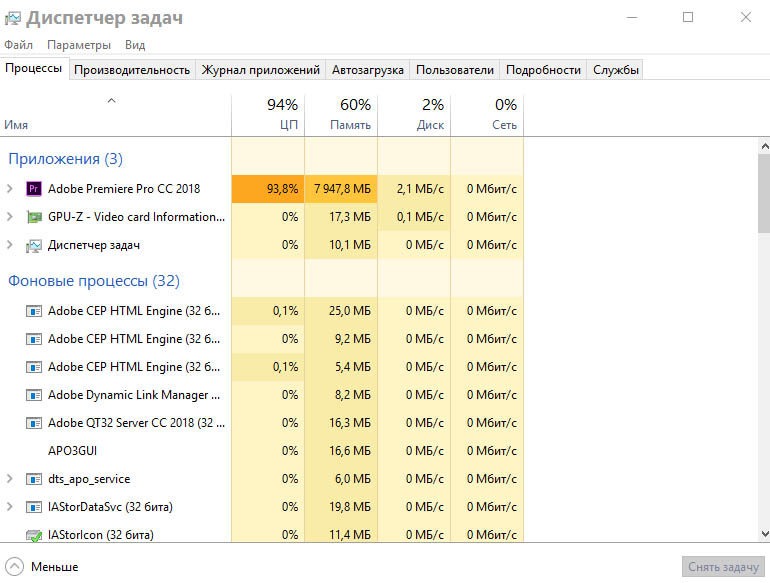Screen dimensions: 770x583
Task: Click icon of Adobe CEP HTML Engine 9,2 МБ
Action: [33, 339]
